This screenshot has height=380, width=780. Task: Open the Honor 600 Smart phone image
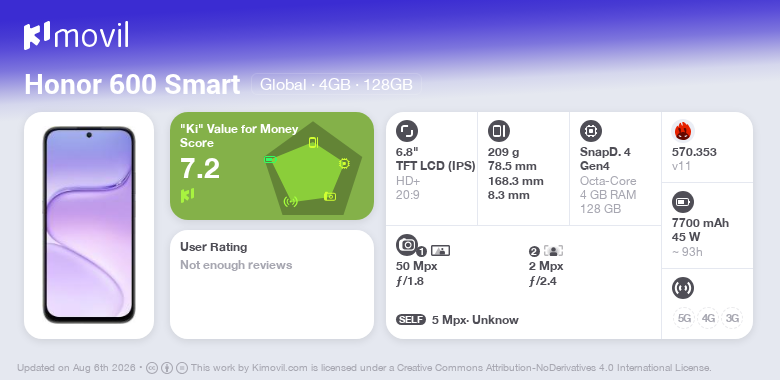[x=89, y=225]
